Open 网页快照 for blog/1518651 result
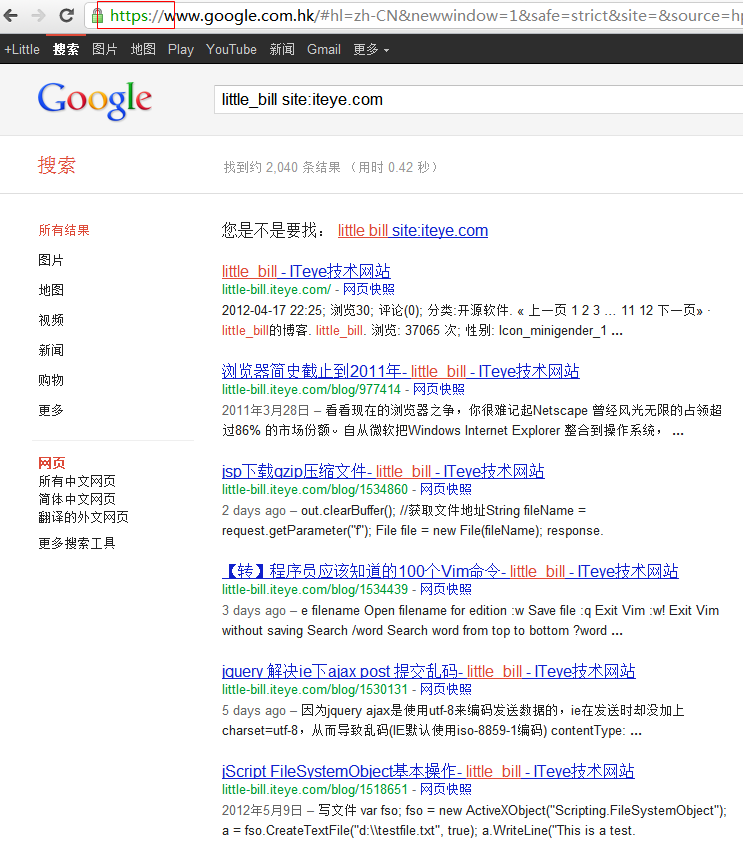The image size is (743, 849). [x=446, y=789]
